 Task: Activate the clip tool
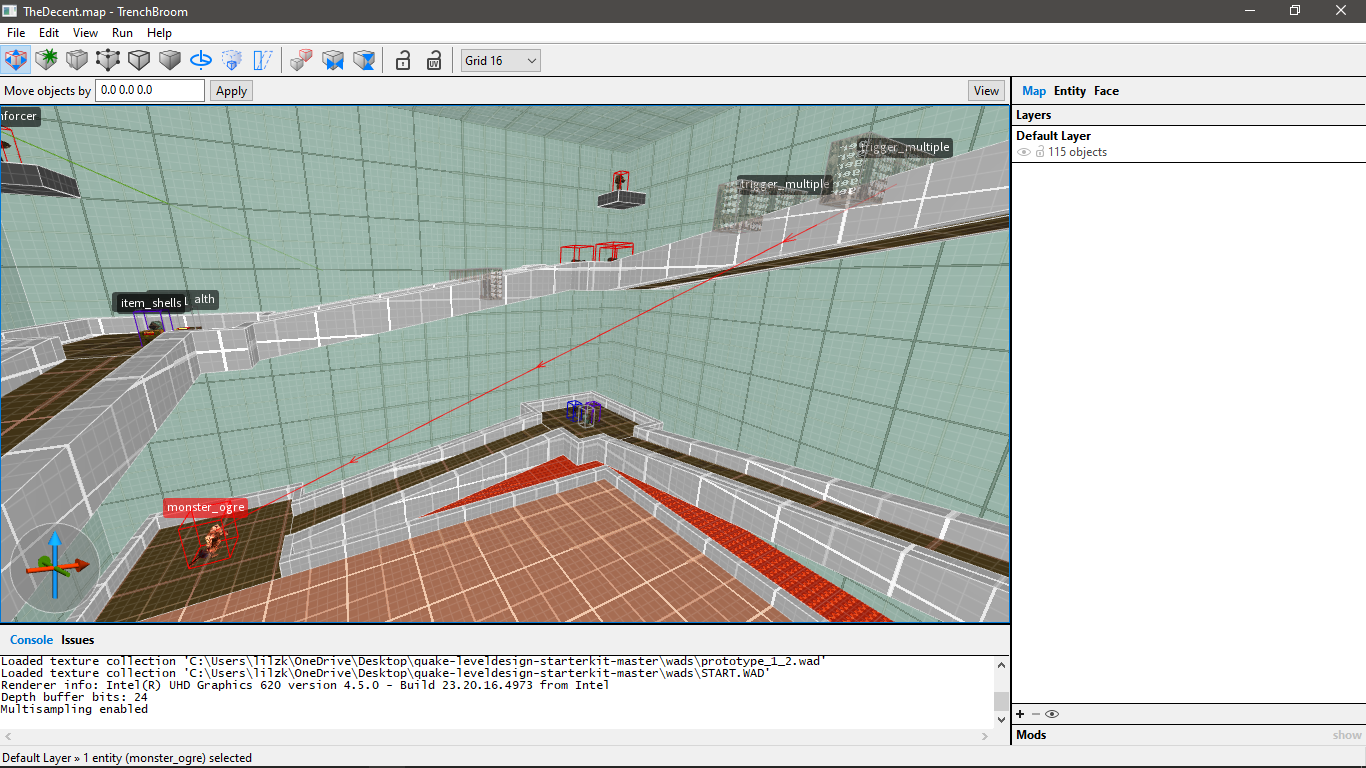[x=77, y=60]
